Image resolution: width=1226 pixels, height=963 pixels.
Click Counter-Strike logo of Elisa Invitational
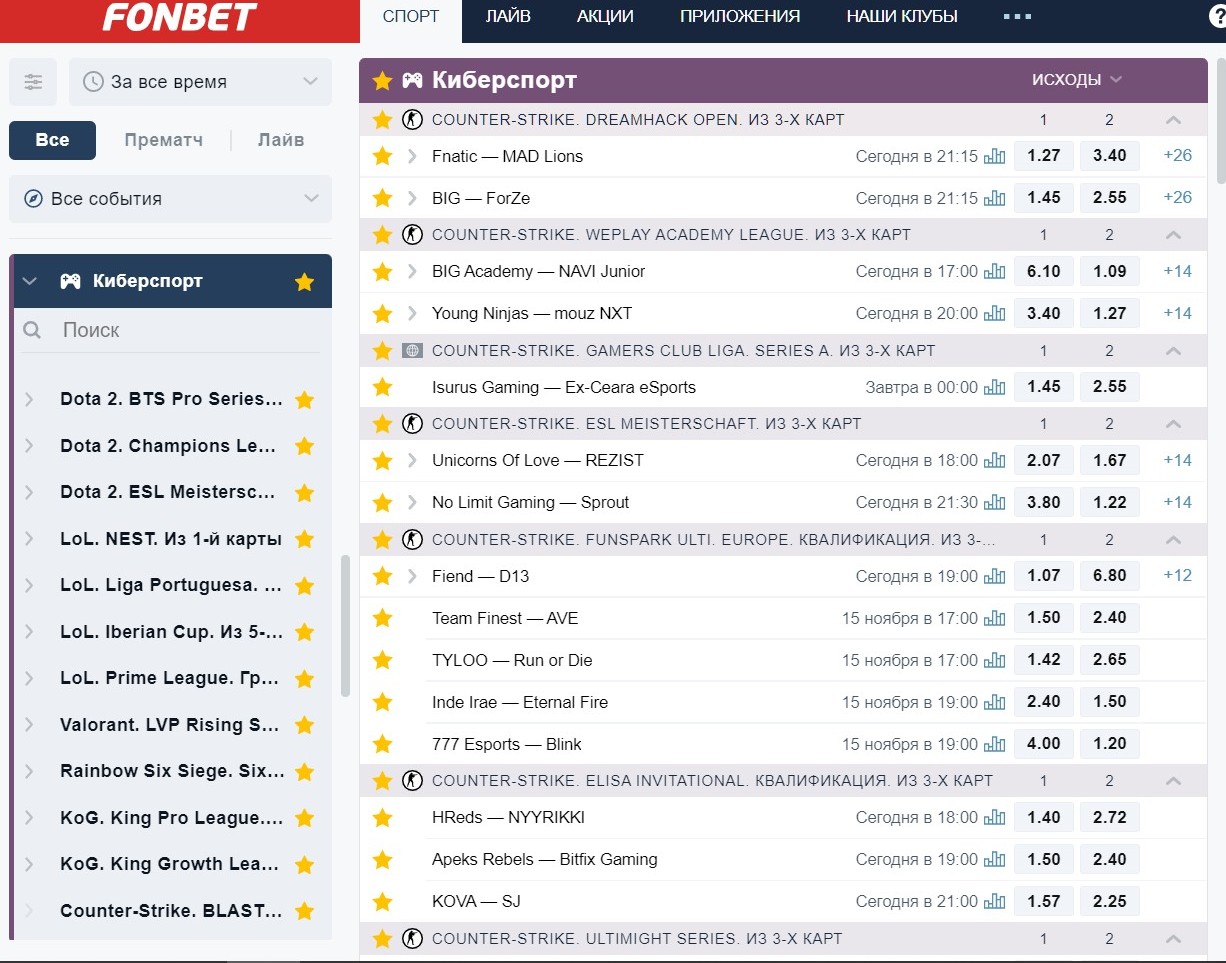[412, 781]
